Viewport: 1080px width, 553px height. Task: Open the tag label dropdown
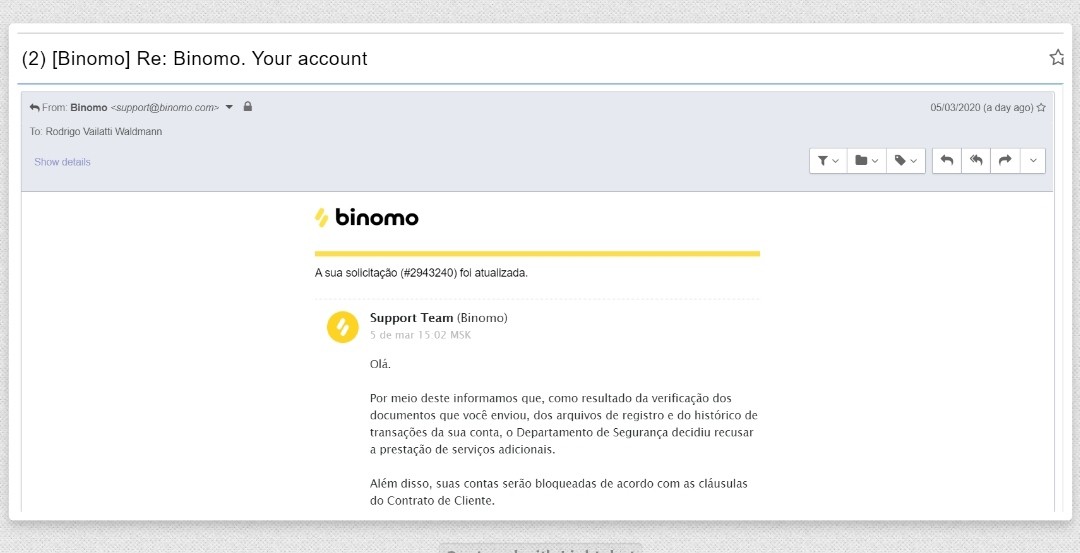coord(906,160)
